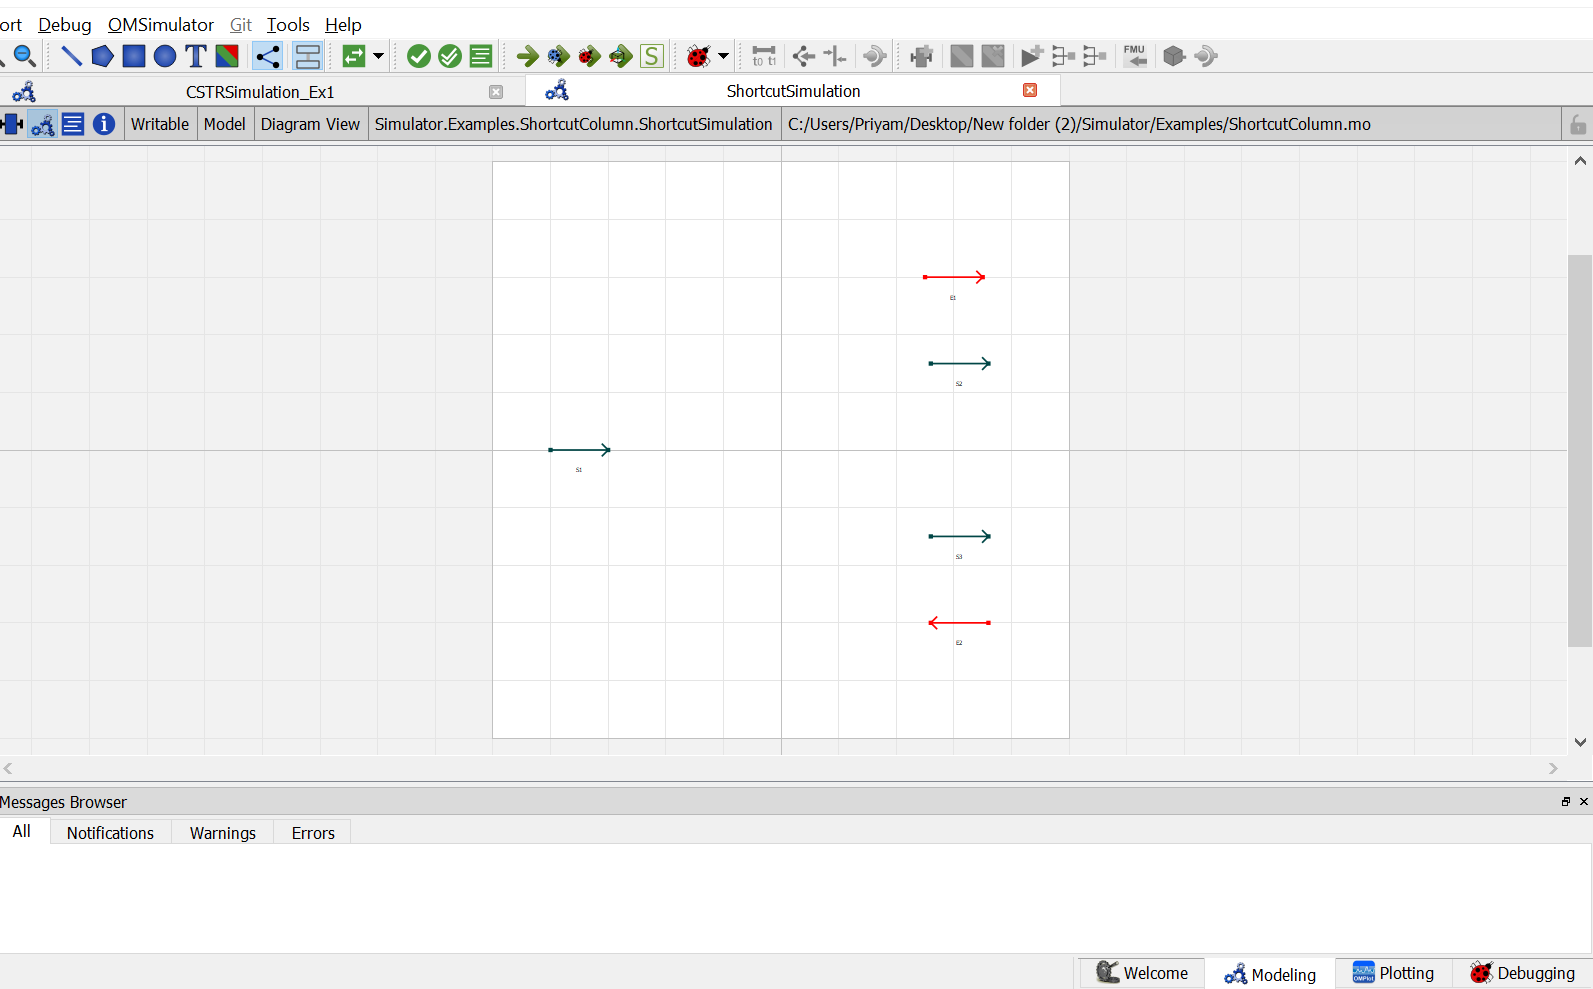This screenshot has height=989, width=1593.
Task: Float the Messages Browser panel
Action: pyautogui.click(x=1566, y=802)
